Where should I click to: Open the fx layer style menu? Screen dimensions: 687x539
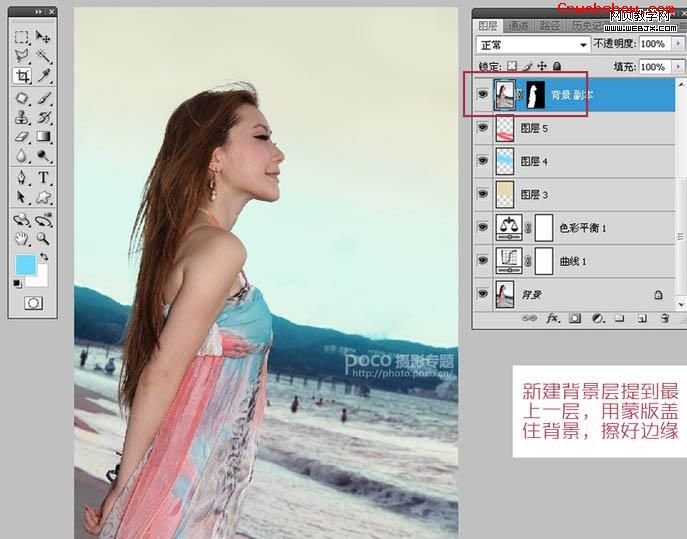[x=552, y=318]
